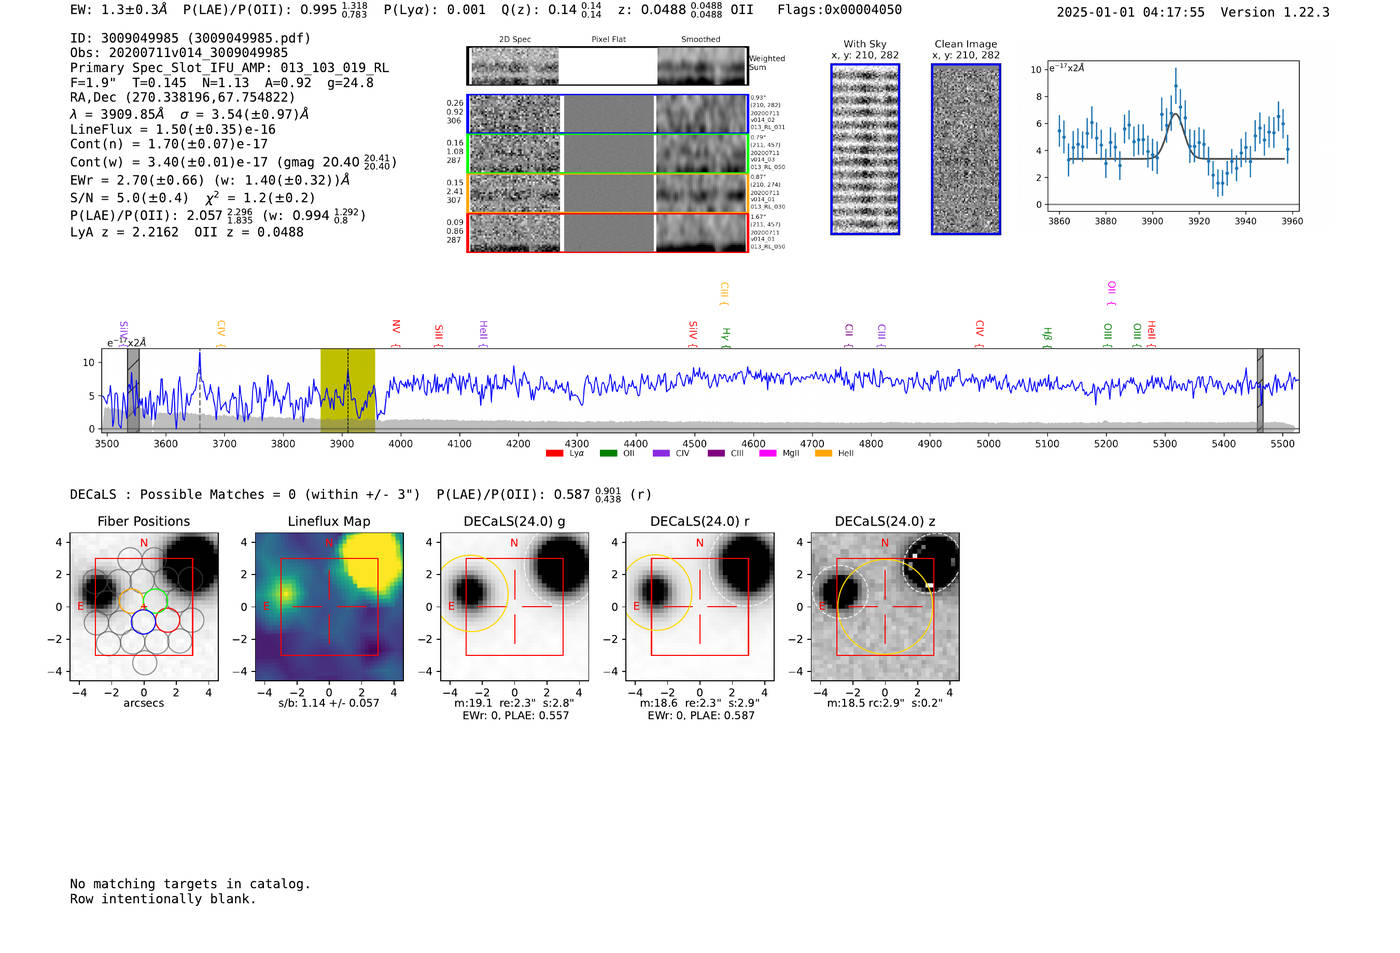The image size is (1400, 953).
Task: Click the gray masked band near 5460
Action: click(1260, 391)
